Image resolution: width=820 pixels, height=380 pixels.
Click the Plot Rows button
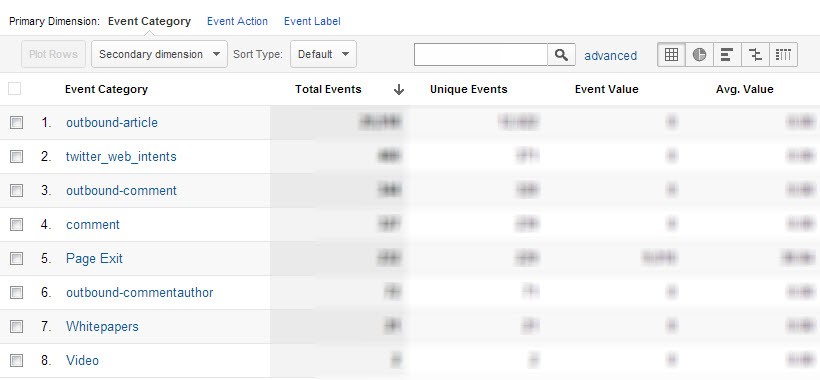[53, 54]
